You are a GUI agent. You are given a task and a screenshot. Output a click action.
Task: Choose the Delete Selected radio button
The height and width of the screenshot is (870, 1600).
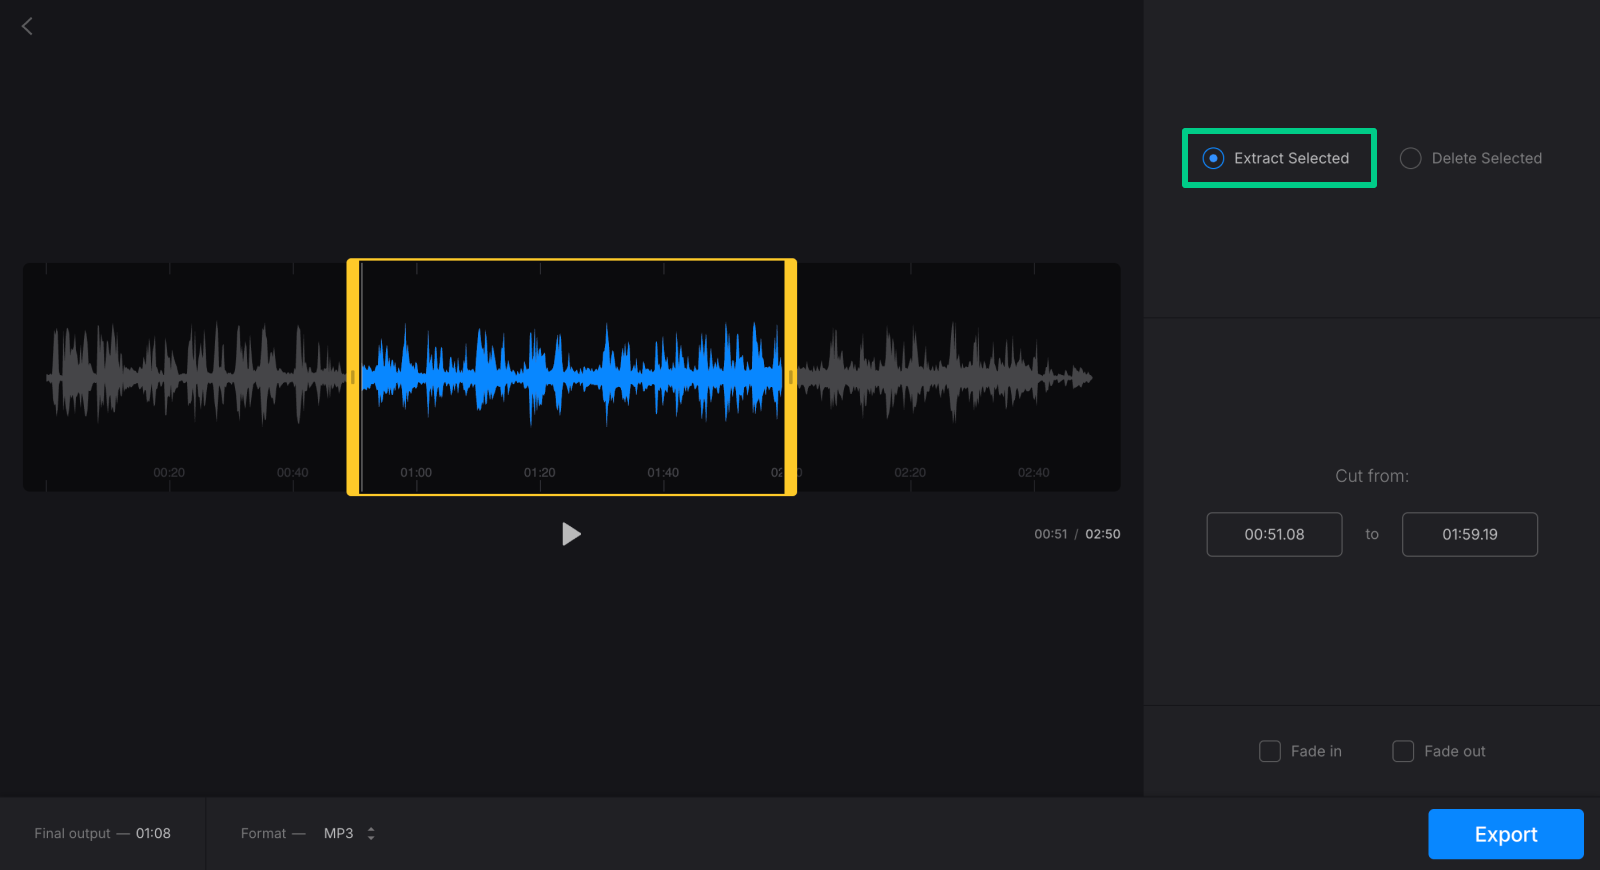(1410, 158)
